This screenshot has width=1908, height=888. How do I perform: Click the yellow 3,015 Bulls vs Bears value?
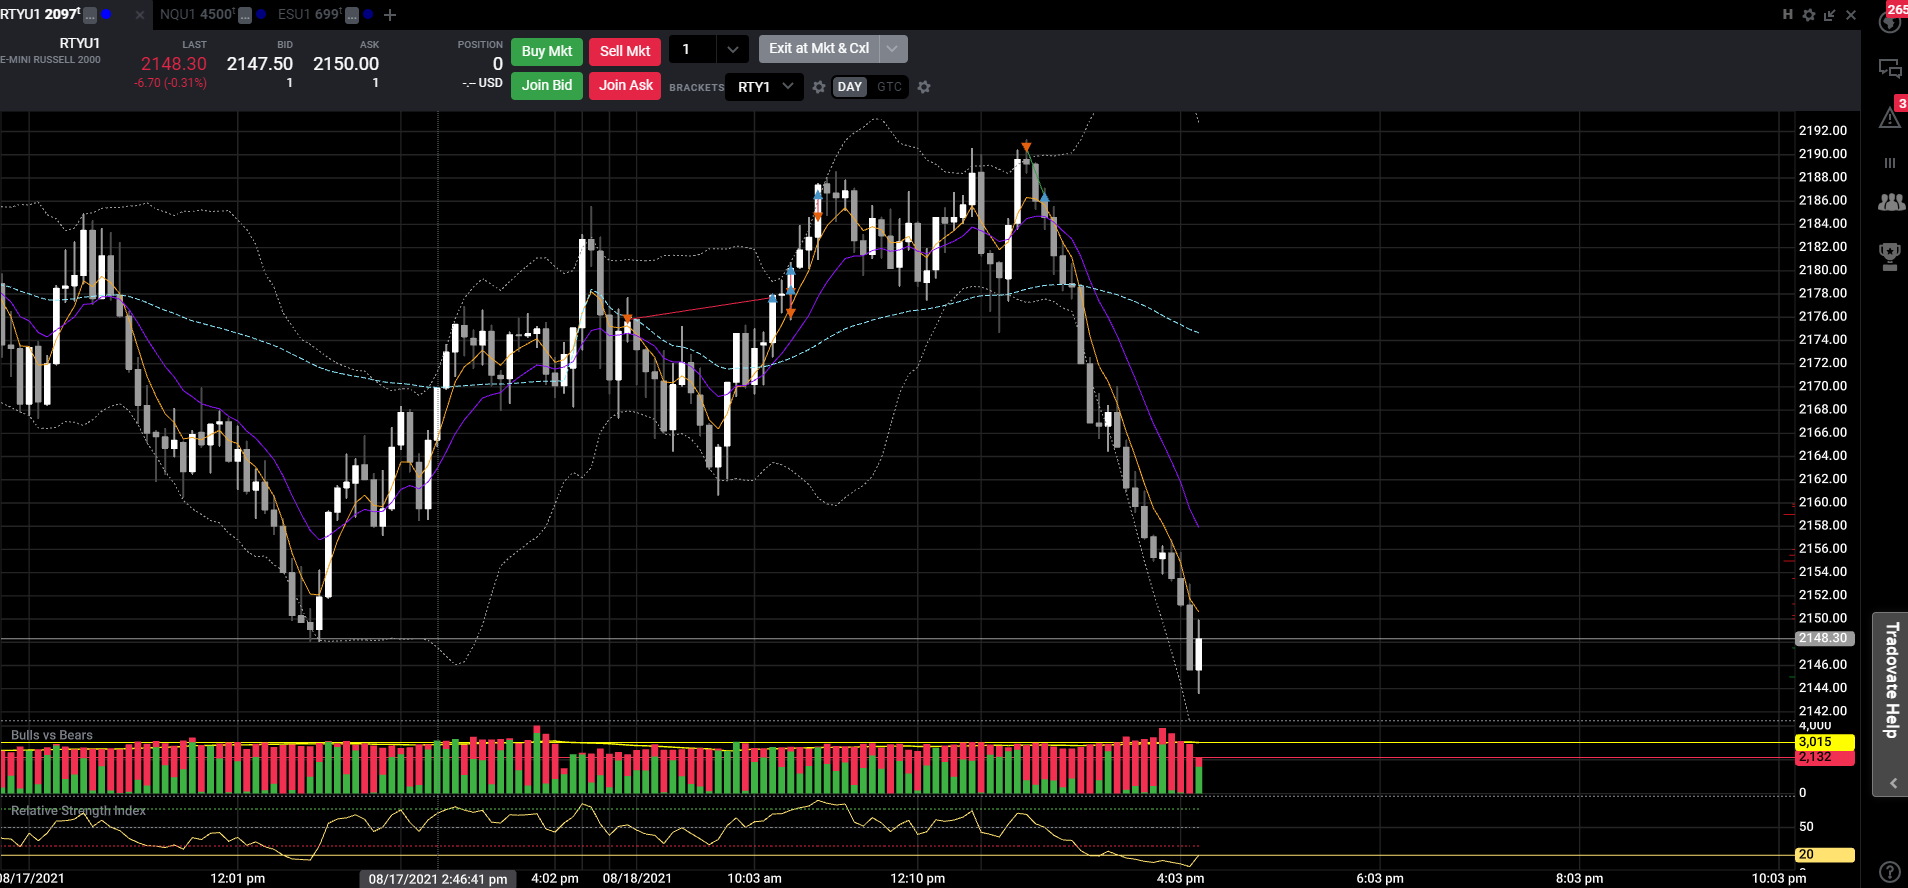point(1825,742)
